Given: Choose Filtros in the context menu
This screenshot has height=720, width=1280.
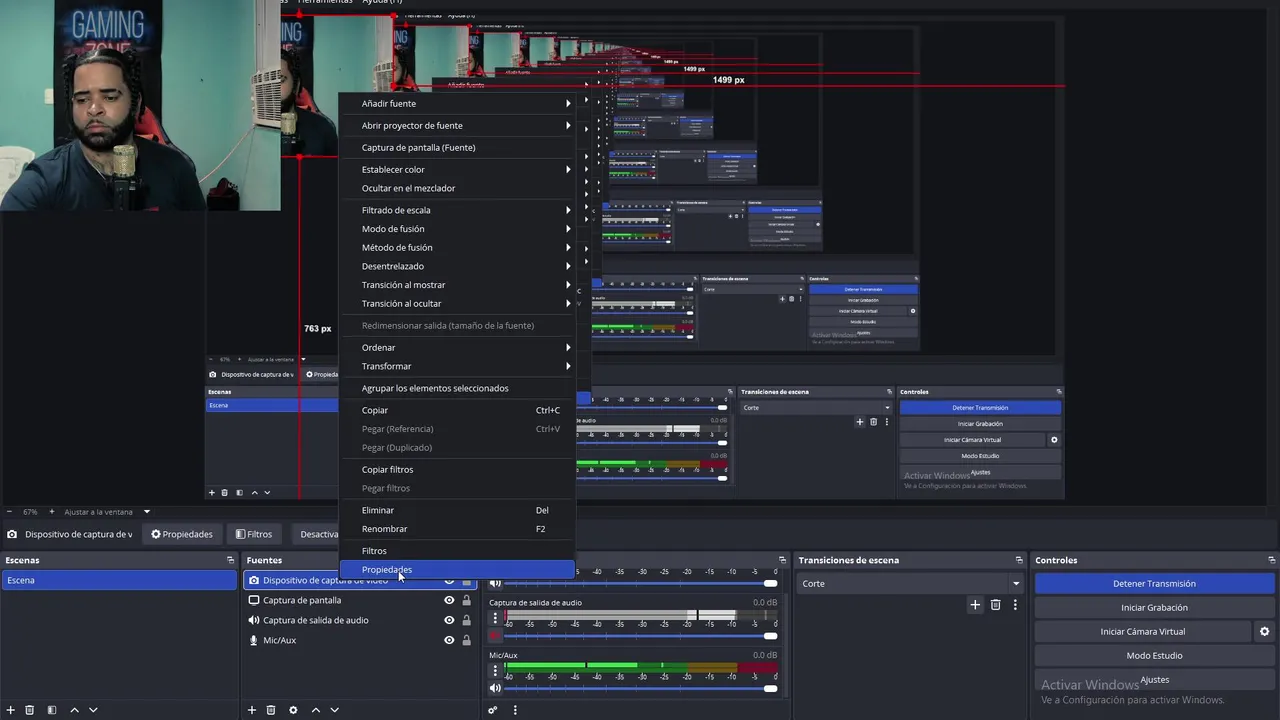Looking at the screenshot, I should [x=457, y=551].
